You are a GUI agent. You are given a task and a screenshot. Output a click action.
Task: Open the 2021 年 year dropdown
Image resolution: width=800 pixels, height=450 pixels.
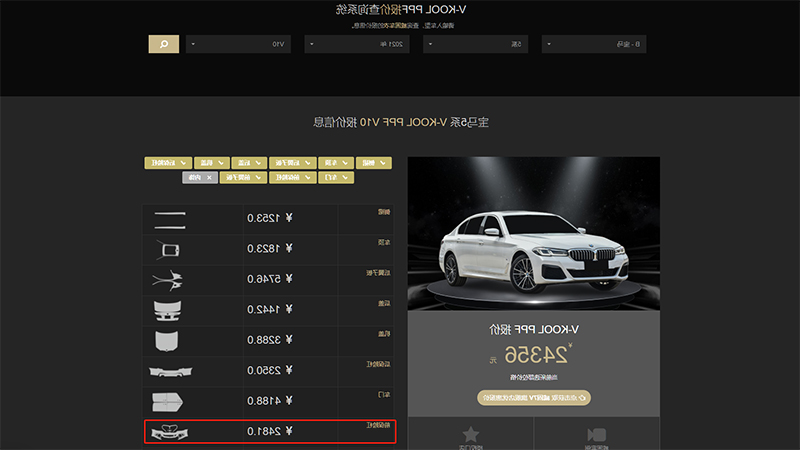(357, 44)
